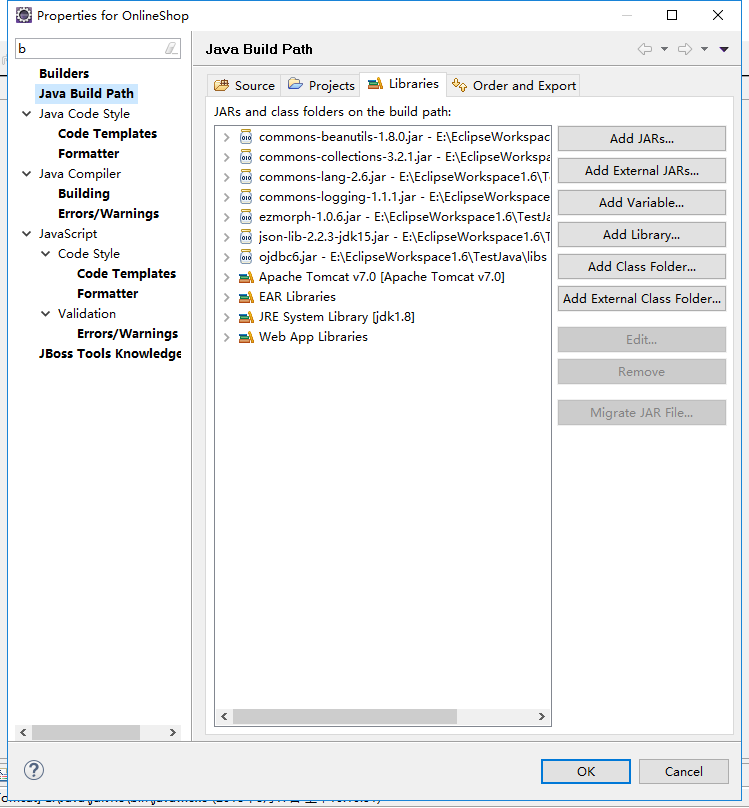Collapse the Java Code Style tree node
Screen dimensions: 749x808
(26, 113)
